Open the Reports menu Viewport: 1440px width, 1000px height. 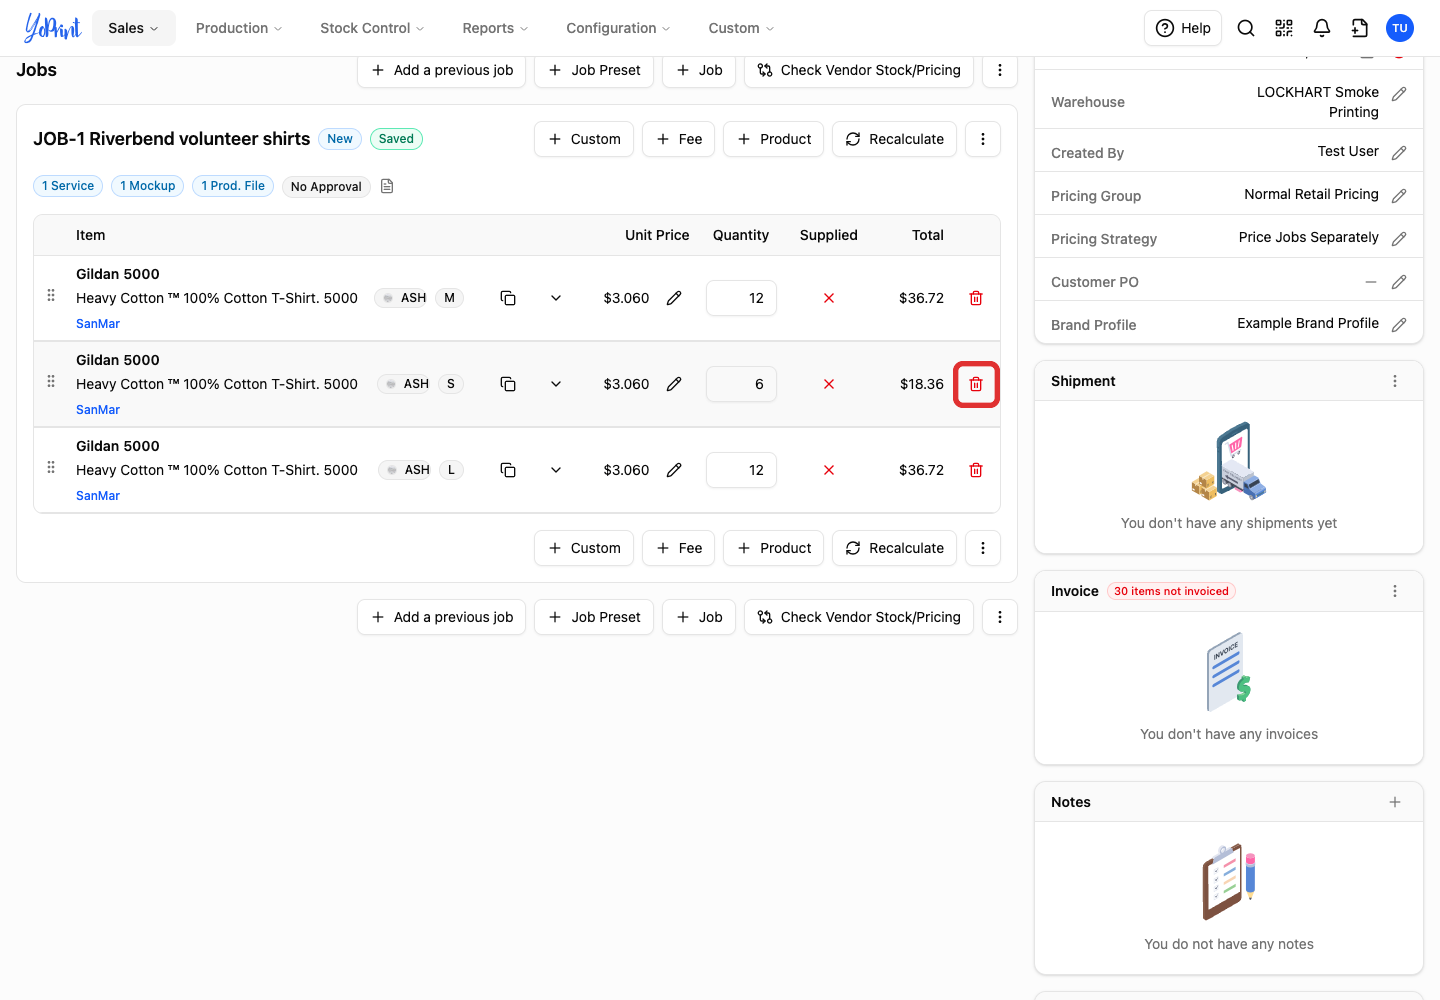pyautogui.click(x=495, y=28)
